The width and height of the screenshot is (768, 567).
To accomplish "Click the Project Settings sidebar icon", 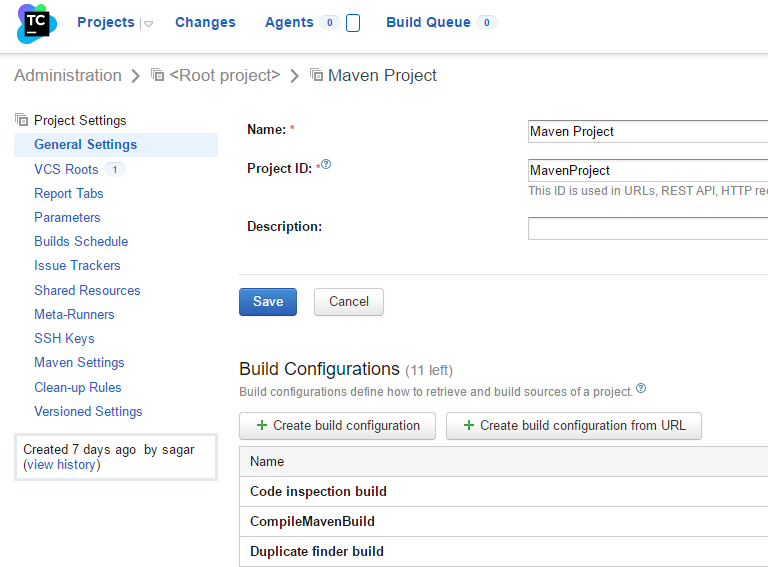I will pos(22,119).
